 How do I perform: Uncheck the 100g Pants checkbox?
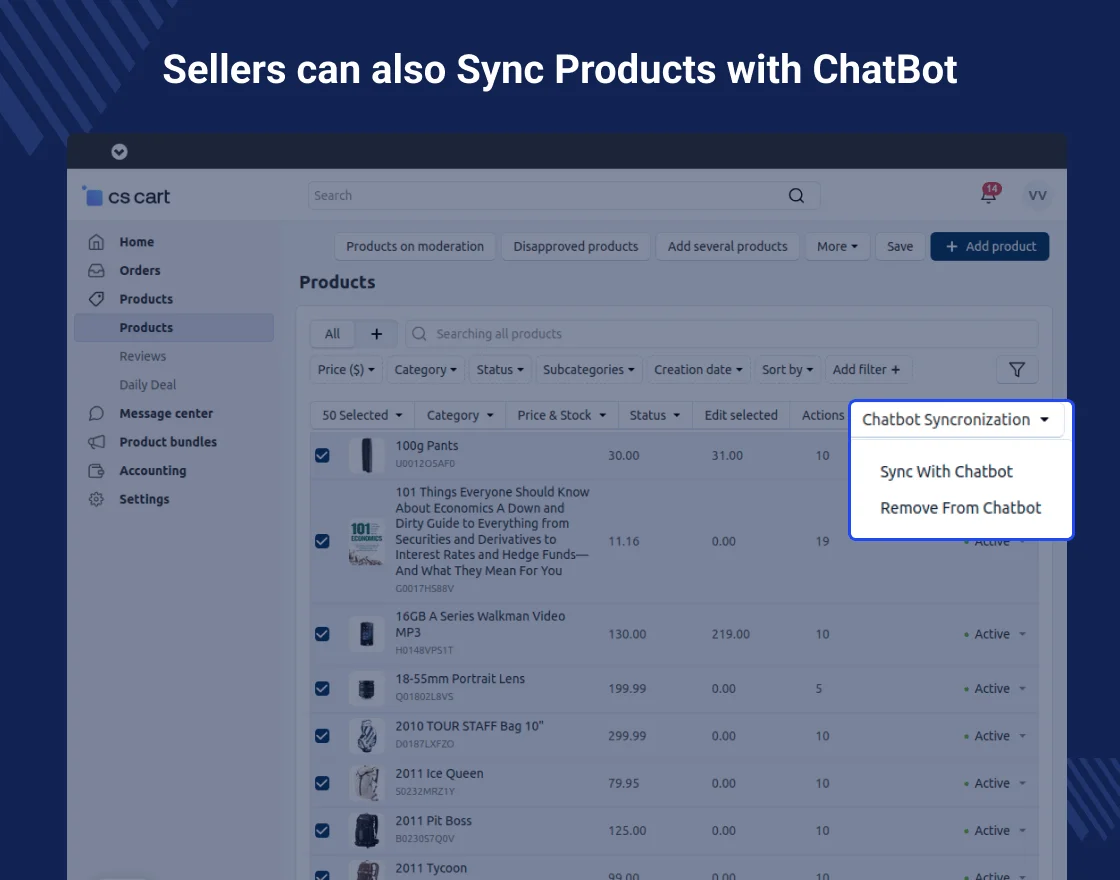pos(322,455)
